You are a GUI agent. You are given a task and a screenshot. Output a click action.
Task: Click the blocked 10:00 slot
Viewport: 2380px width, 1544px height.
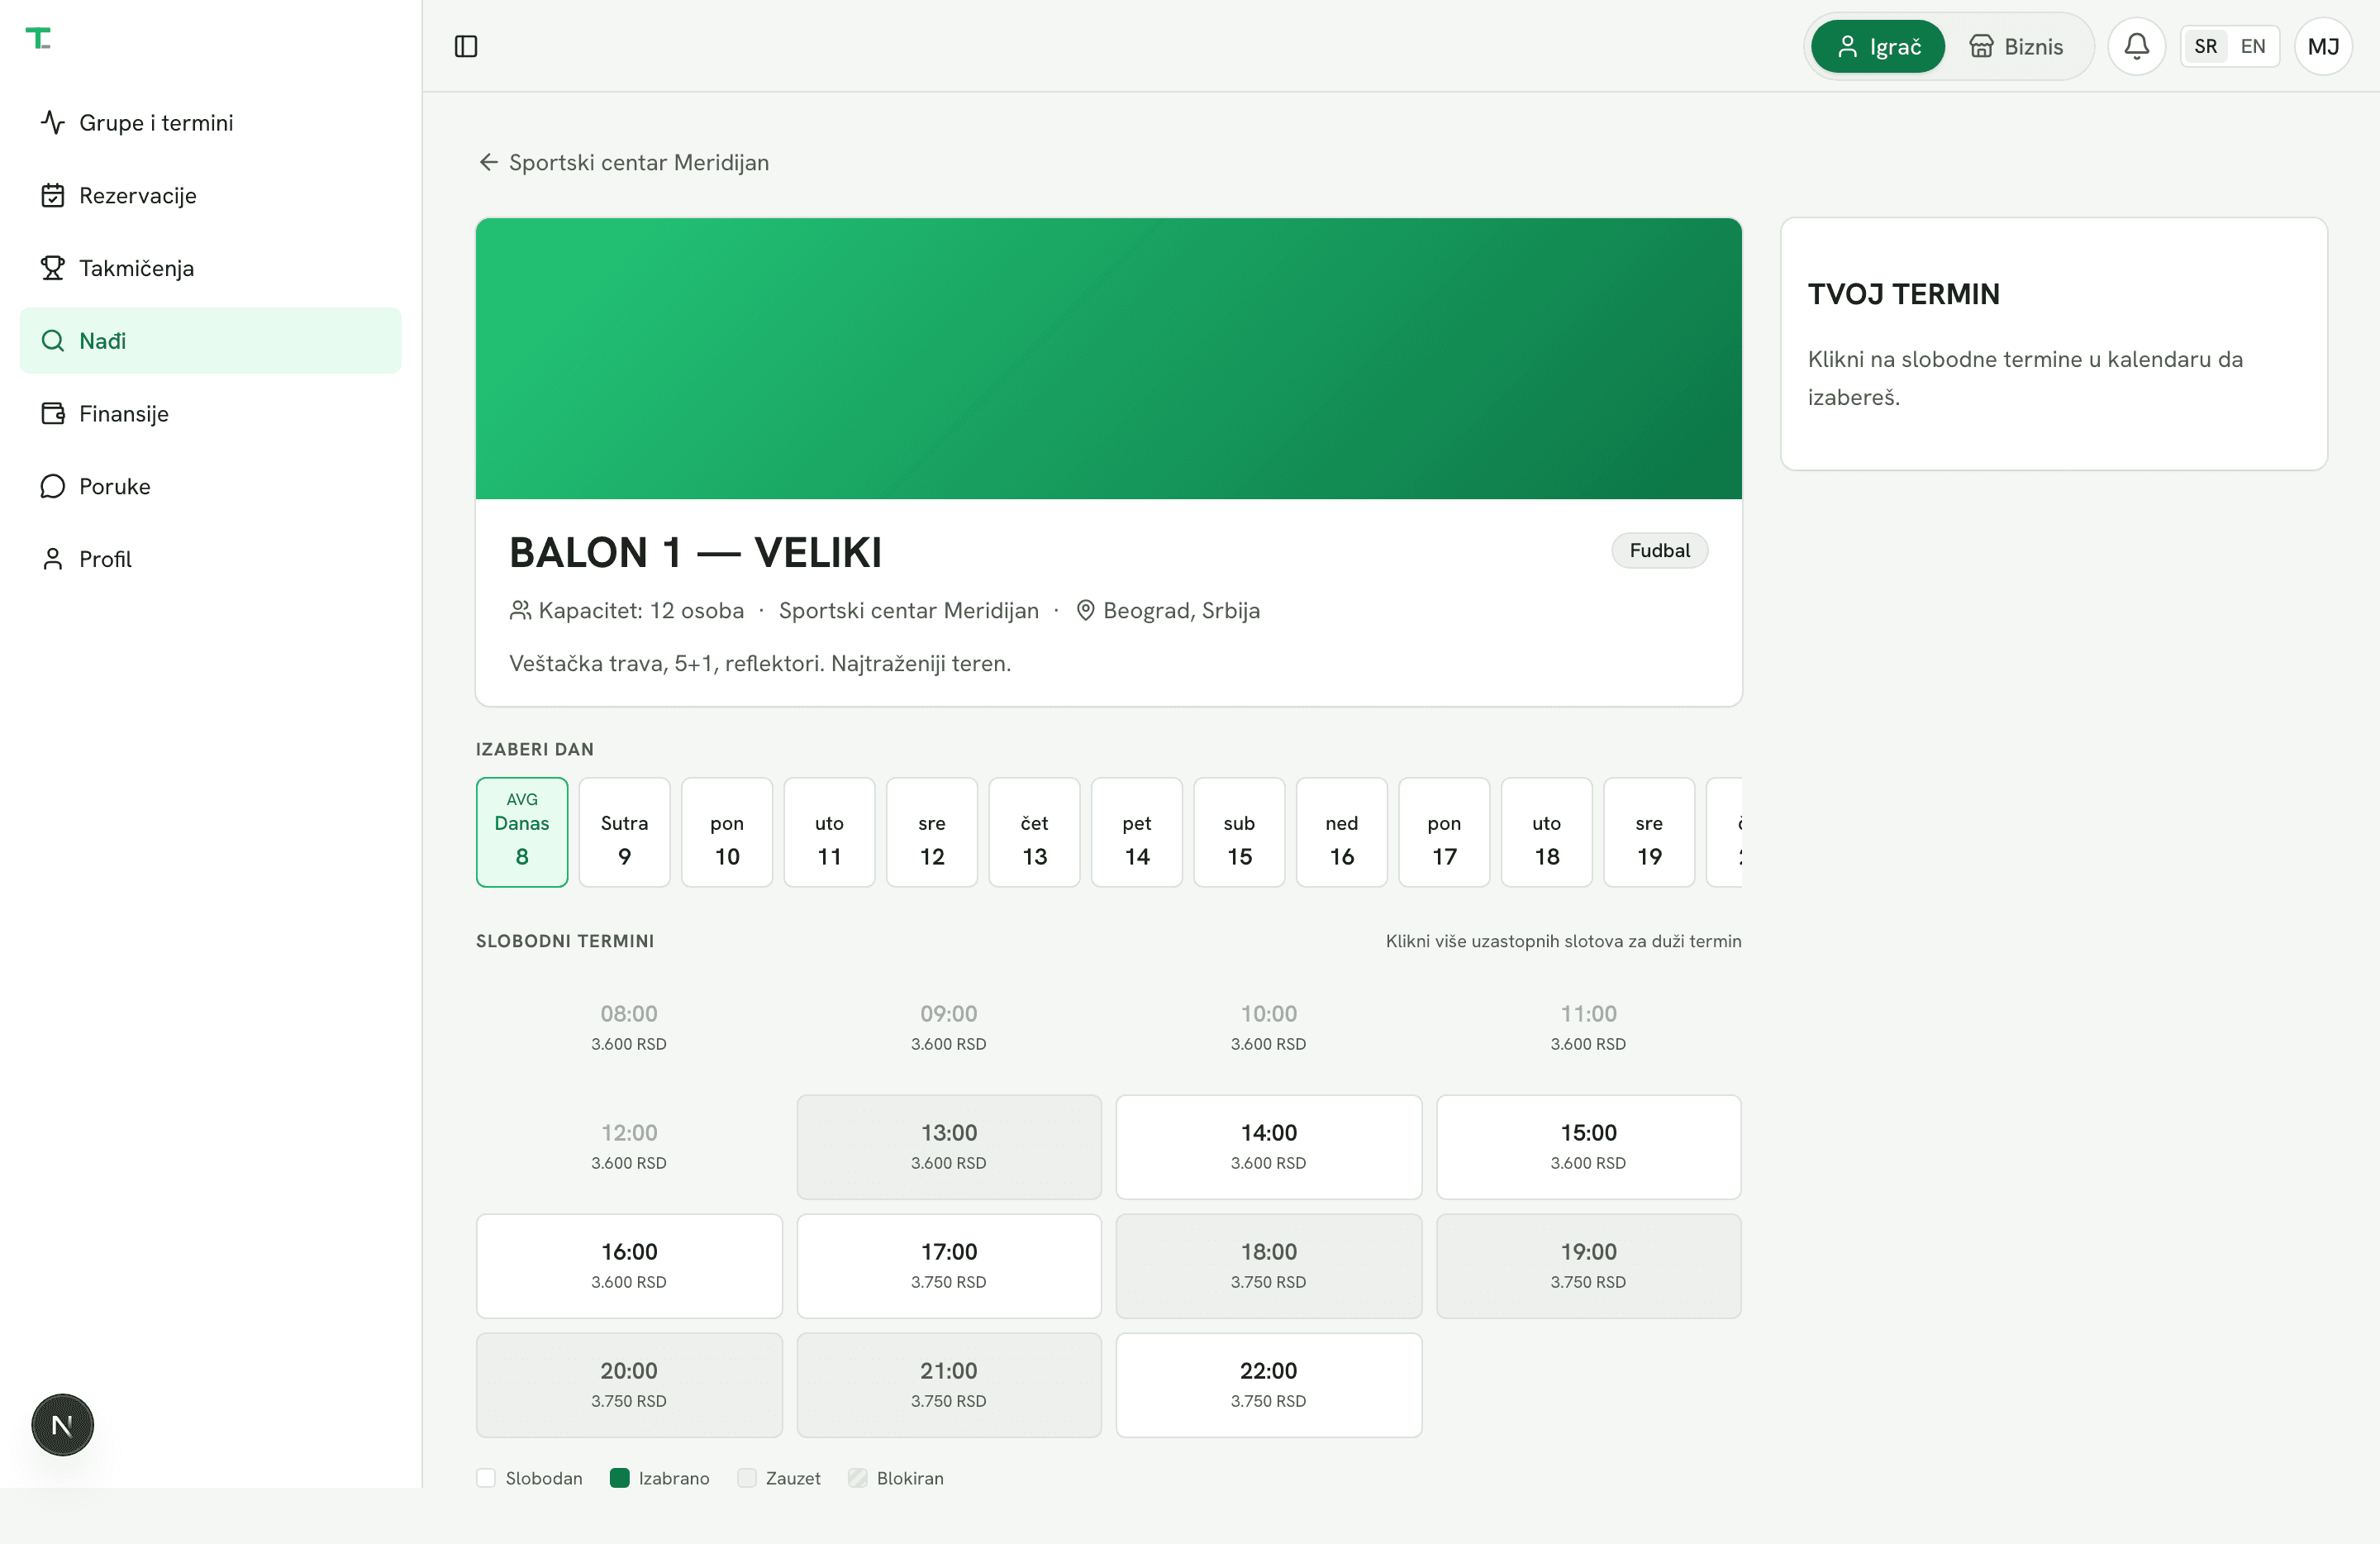pyautogui.click(x=1268, y=1027)
